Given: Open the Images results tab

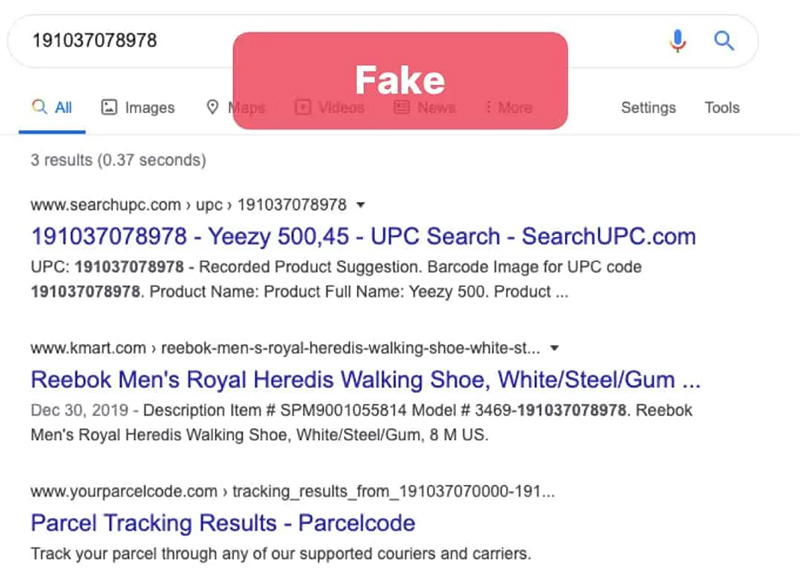Looking at the screenshot, I should [x=138, y=108].
